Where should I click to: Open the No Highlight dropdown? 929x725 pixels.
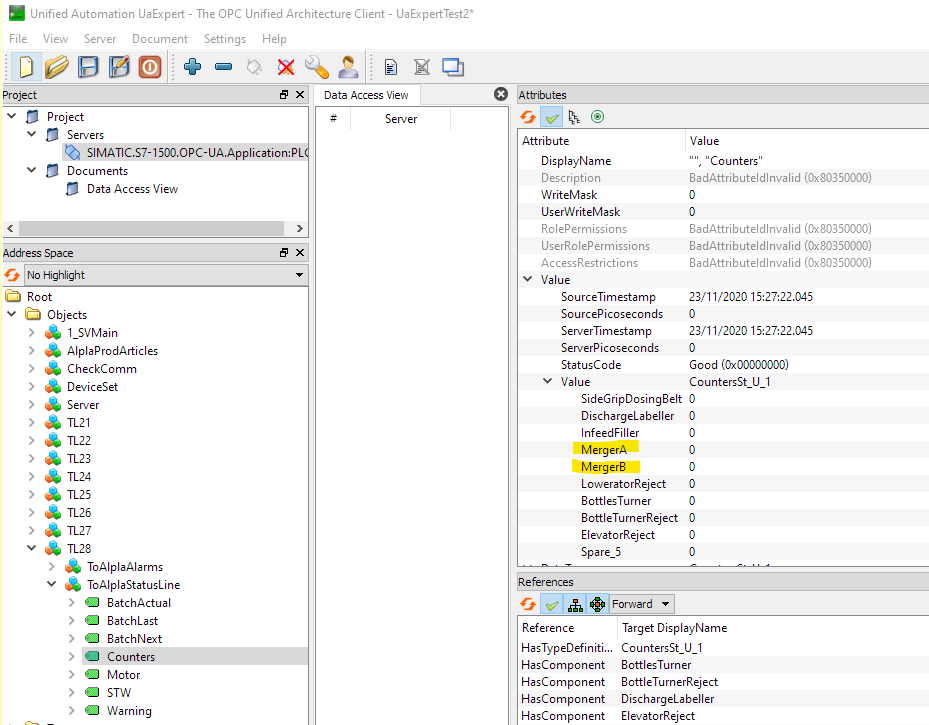pos(165,275)
